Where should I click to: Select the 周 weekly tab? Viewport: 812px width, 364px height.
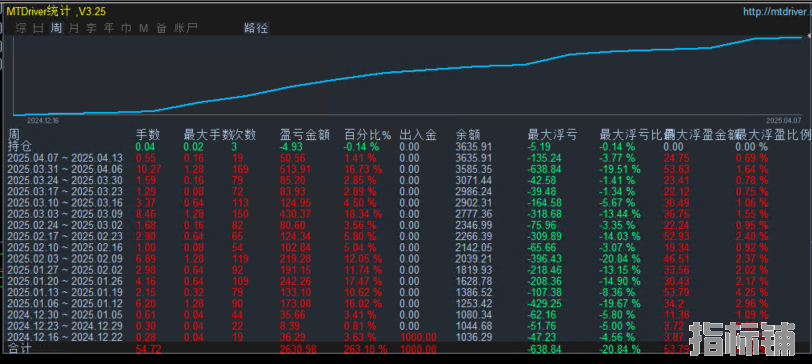tap(56, 28)
